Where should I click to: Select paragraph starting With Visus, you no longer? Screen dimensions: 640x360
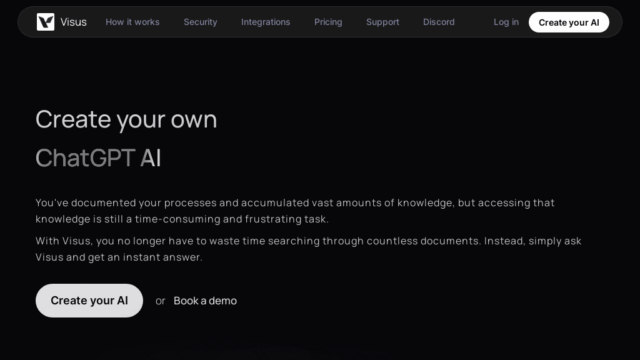pyautogui.click(x=309, y=249)
